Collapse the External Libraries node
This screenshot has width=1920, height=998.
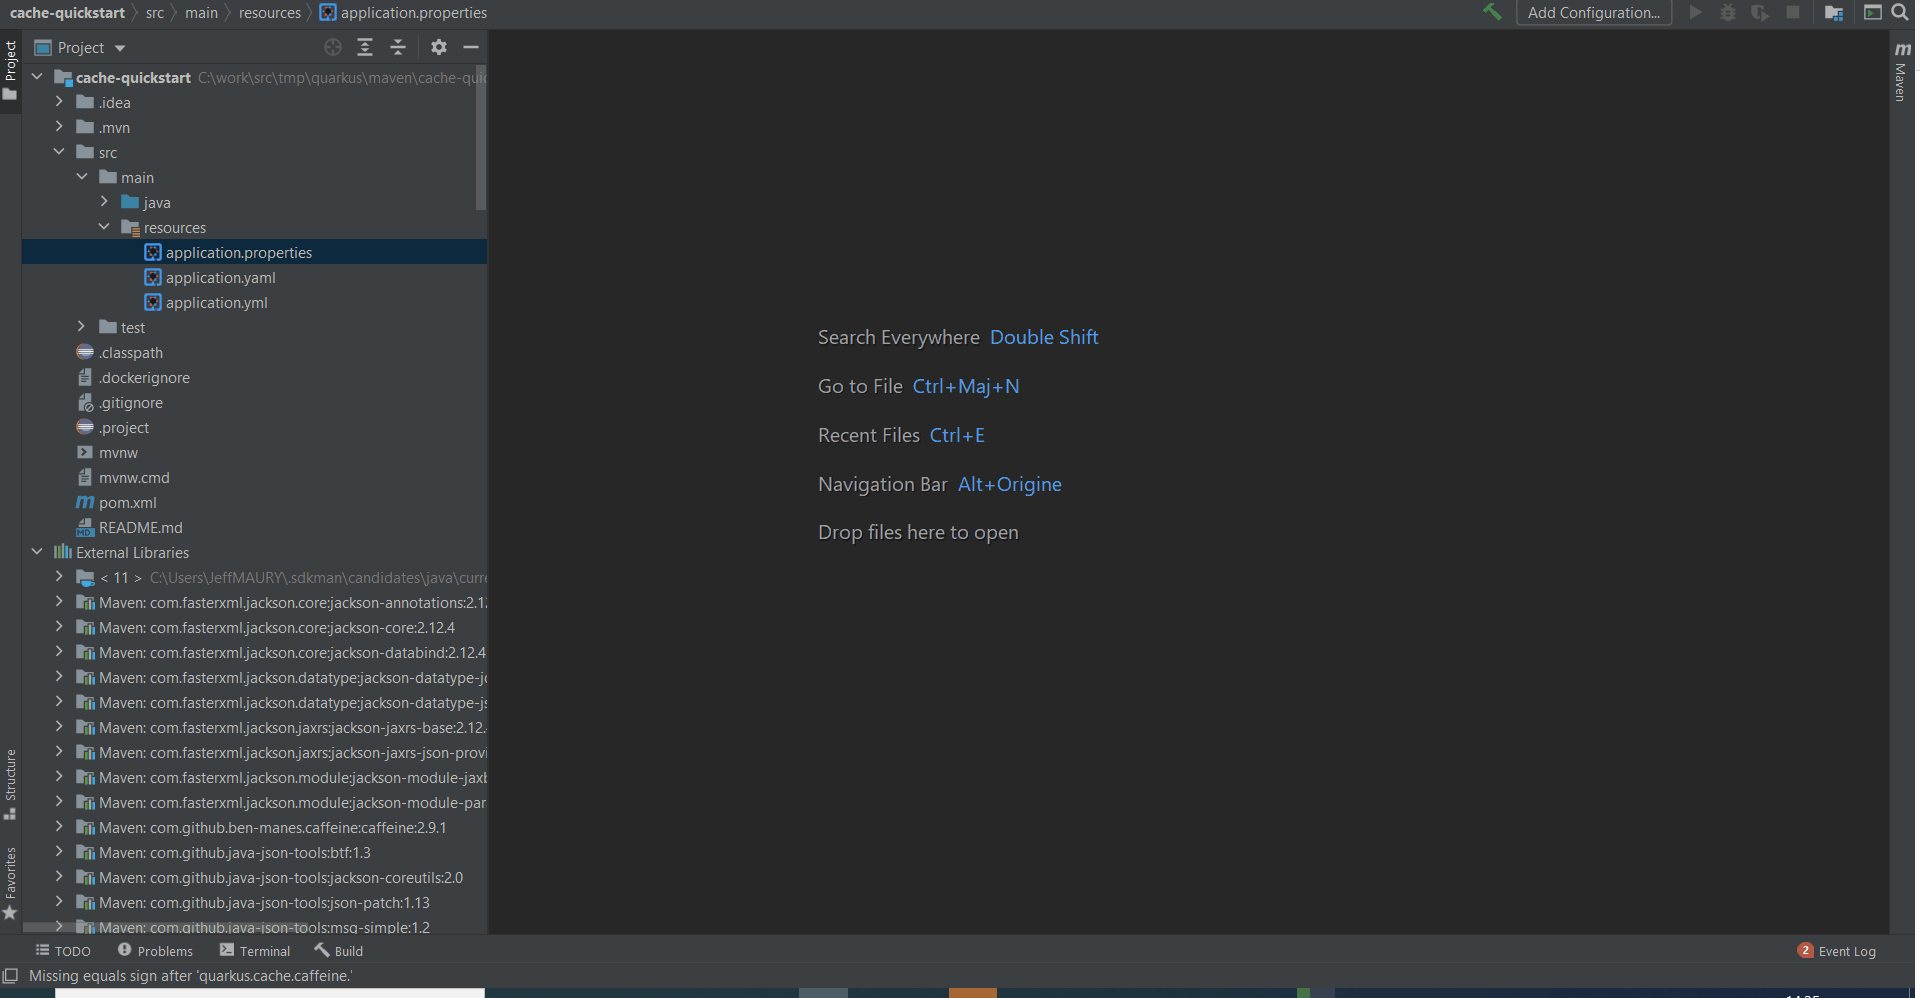[37, 551]
